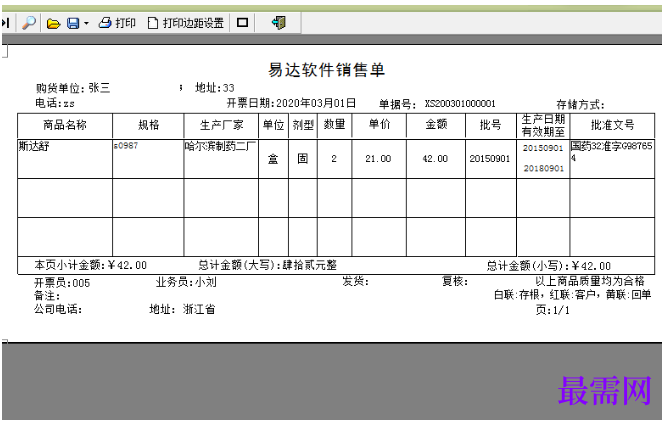Select amount cell 42.00
This screenshot has width=670, height=422.
click(435, 158)
